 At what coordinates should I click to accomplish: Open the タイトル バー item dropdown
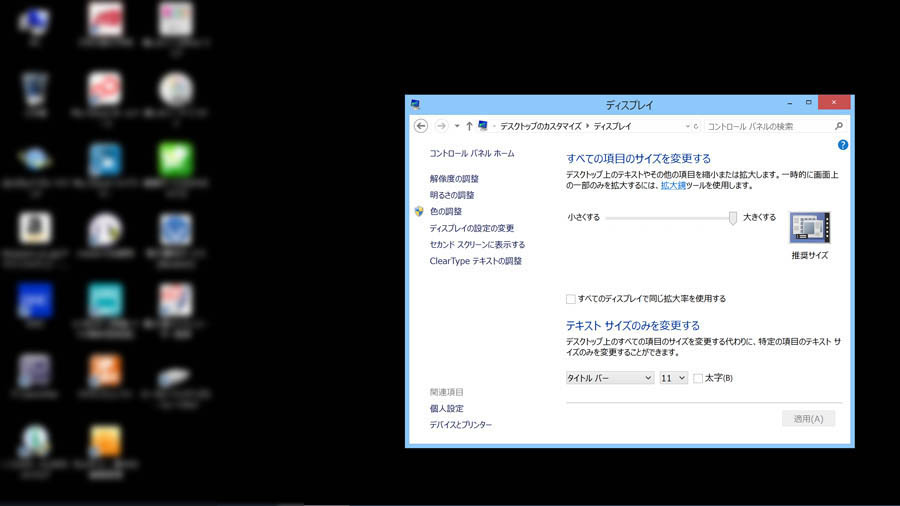point(609,378)
